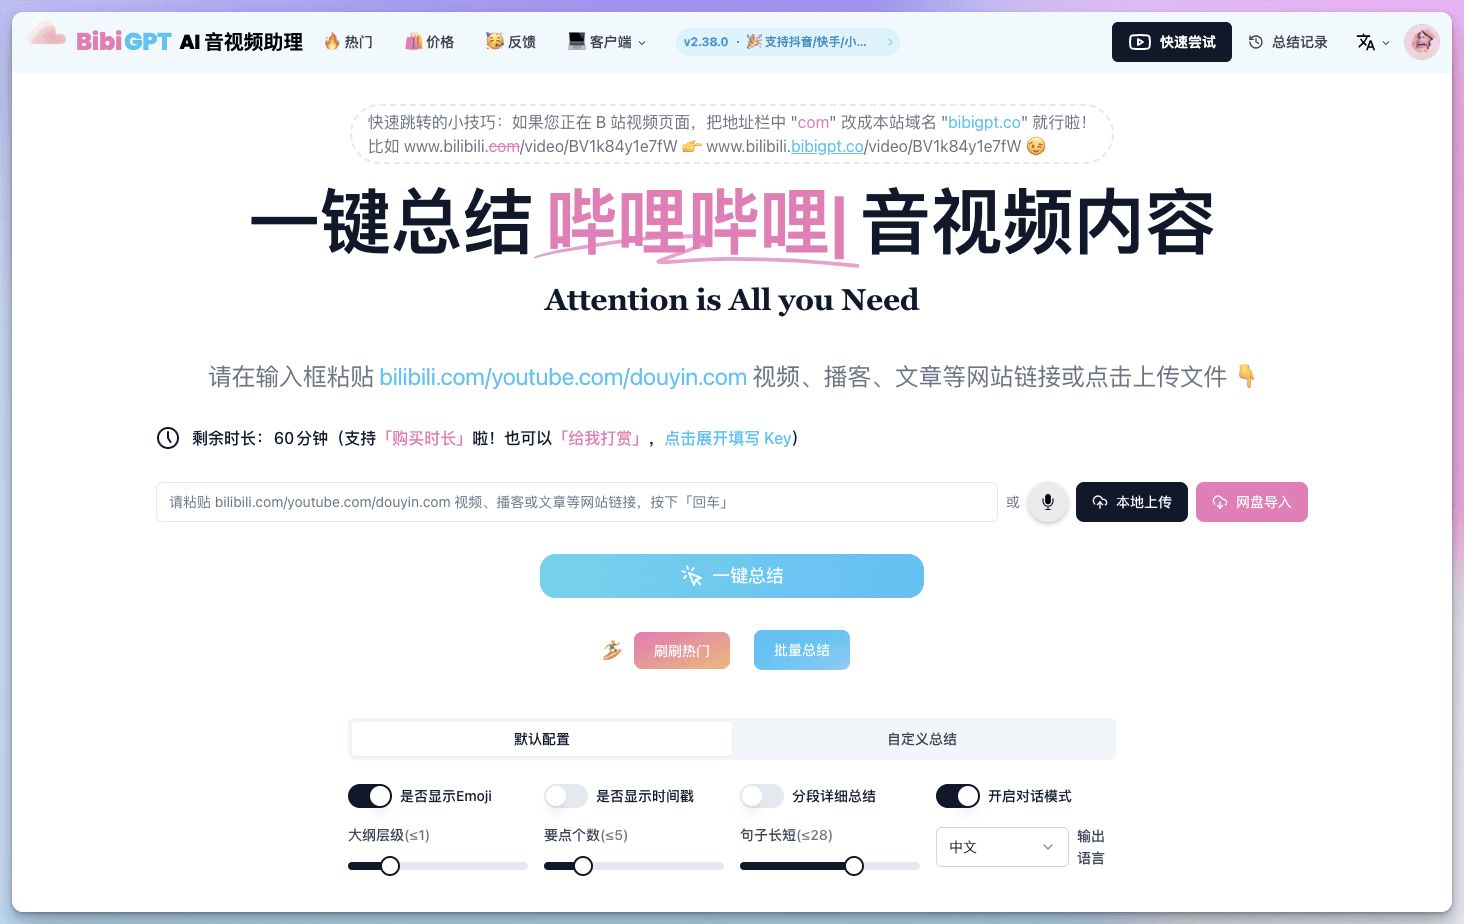Toggle the 是否显示Emoji switch
Screen dimensions: 1464x924
370,796
